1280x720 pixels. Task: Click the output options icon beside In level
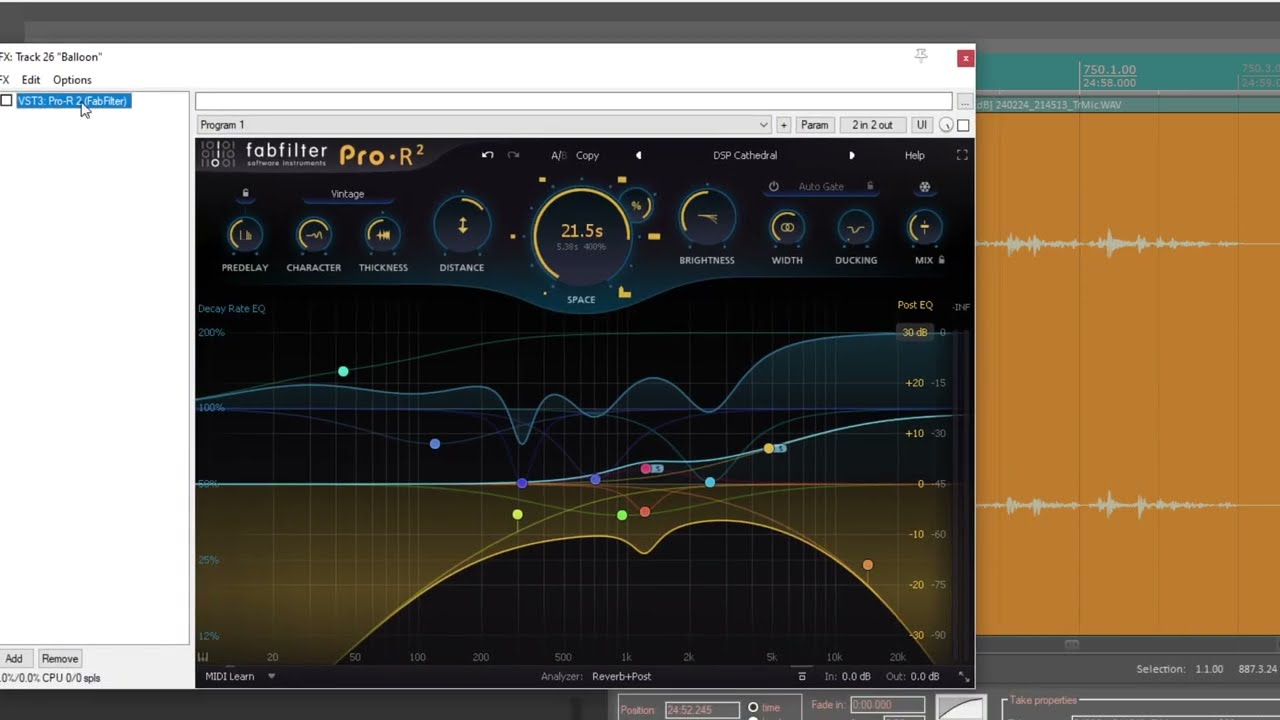[802, 677]
